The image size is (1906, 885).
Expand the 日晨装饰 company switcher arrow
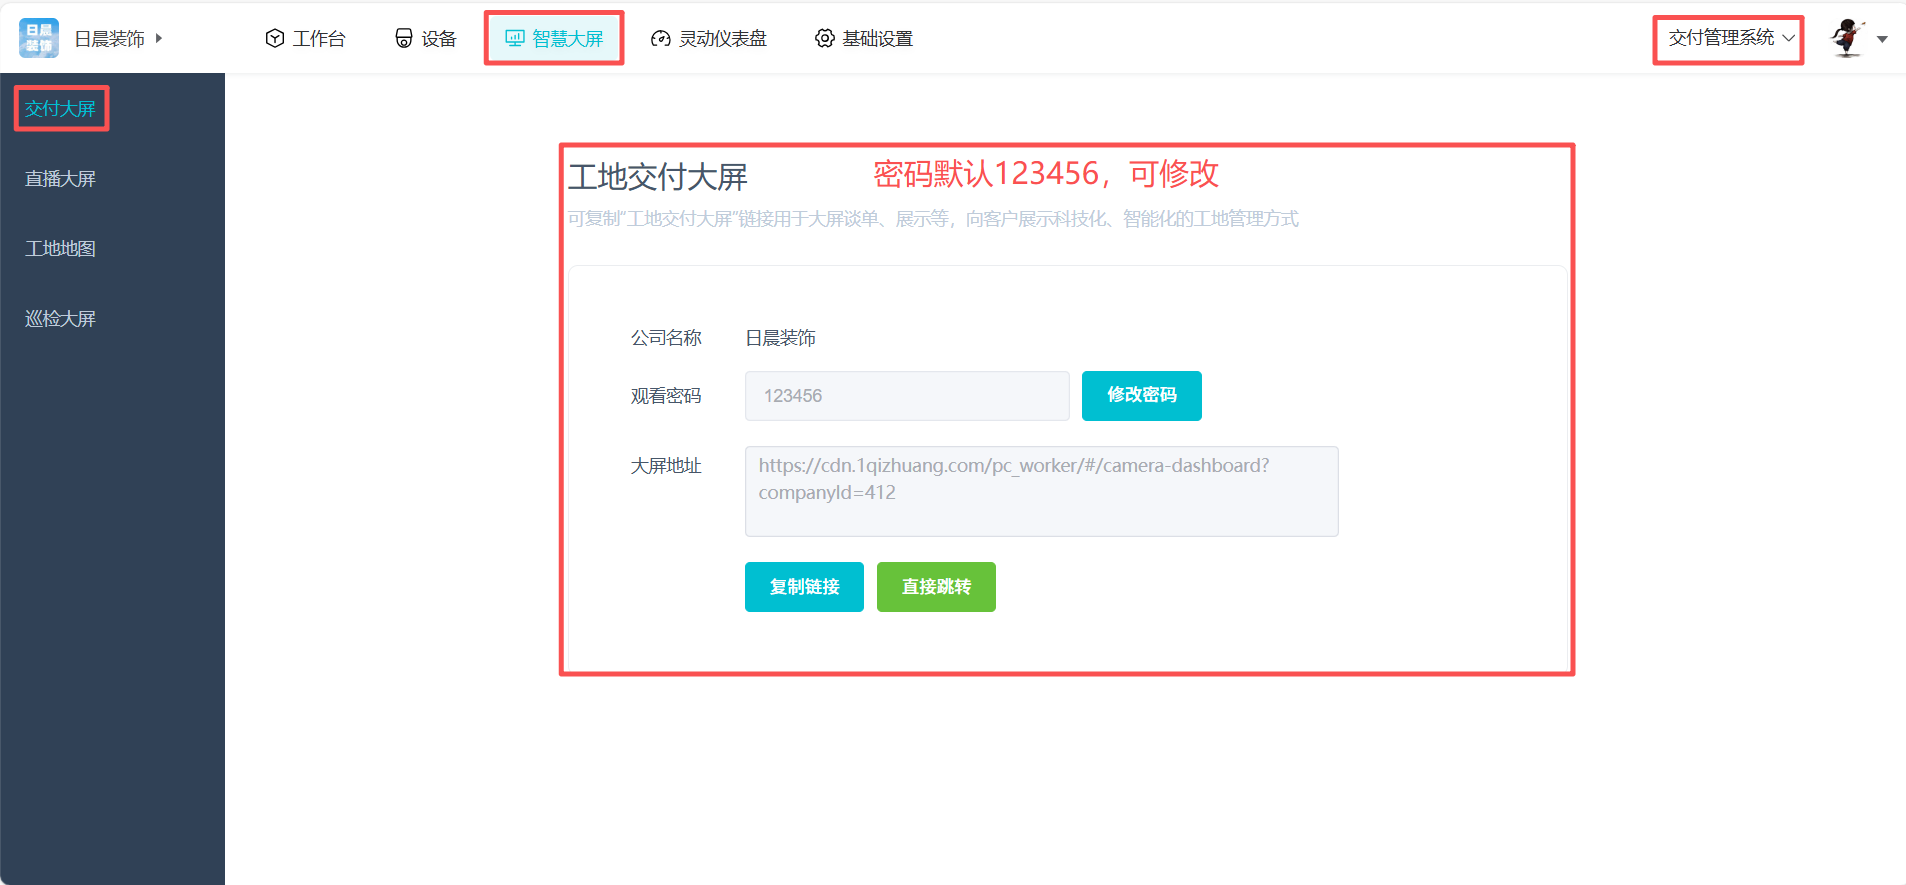pos(159,38)
